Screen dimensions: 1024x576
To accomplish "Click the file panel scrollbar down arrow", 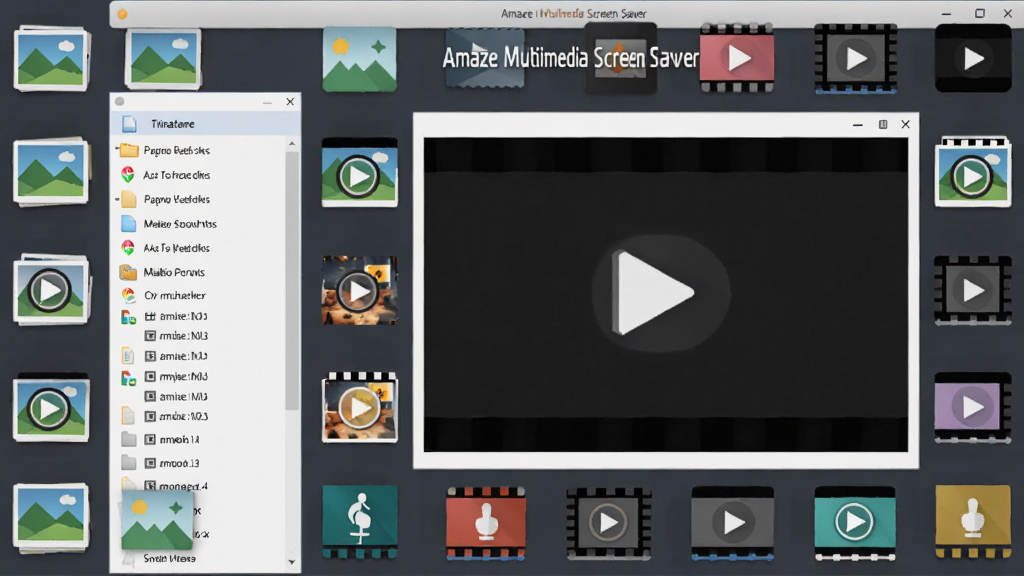I will click(x=292, y=561).
